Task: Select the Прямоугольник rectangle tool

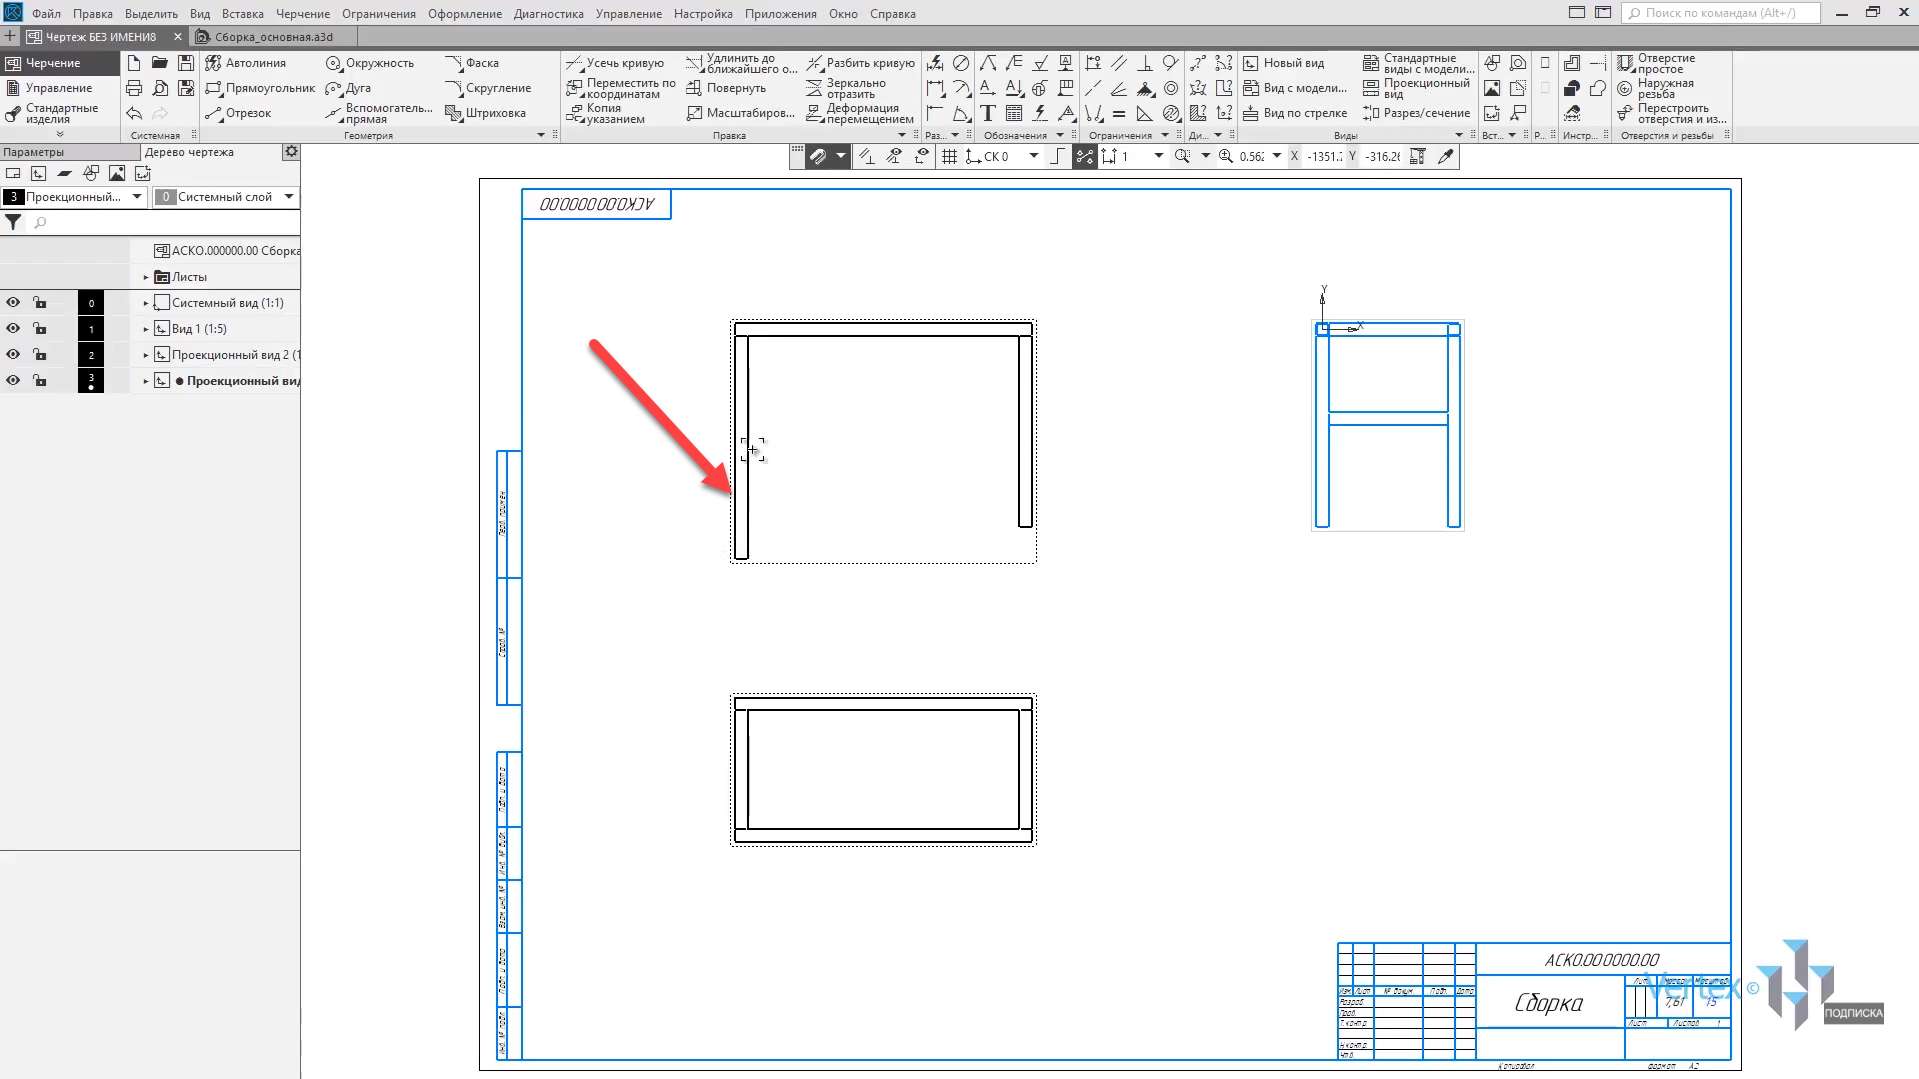Action: coord(260,88)
